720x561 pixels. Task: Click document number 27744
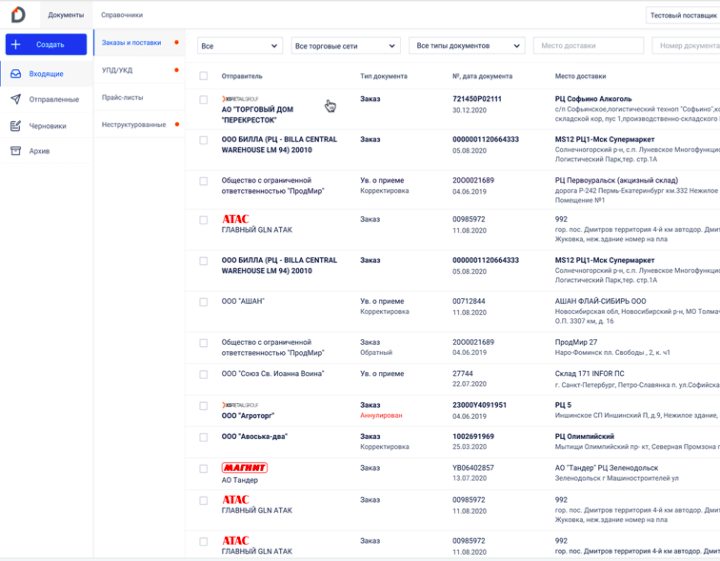pyautogui.click(x=462, y=374)
